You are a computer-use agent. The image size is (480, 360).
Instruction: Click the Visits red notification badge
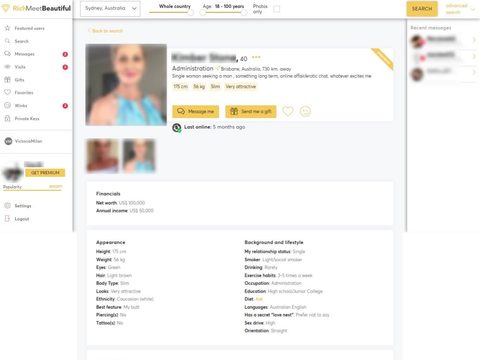65,67
